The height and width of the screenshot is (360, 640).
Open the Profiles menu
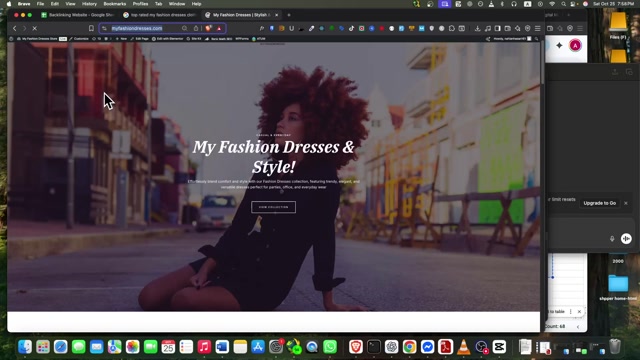coord(140,4)
